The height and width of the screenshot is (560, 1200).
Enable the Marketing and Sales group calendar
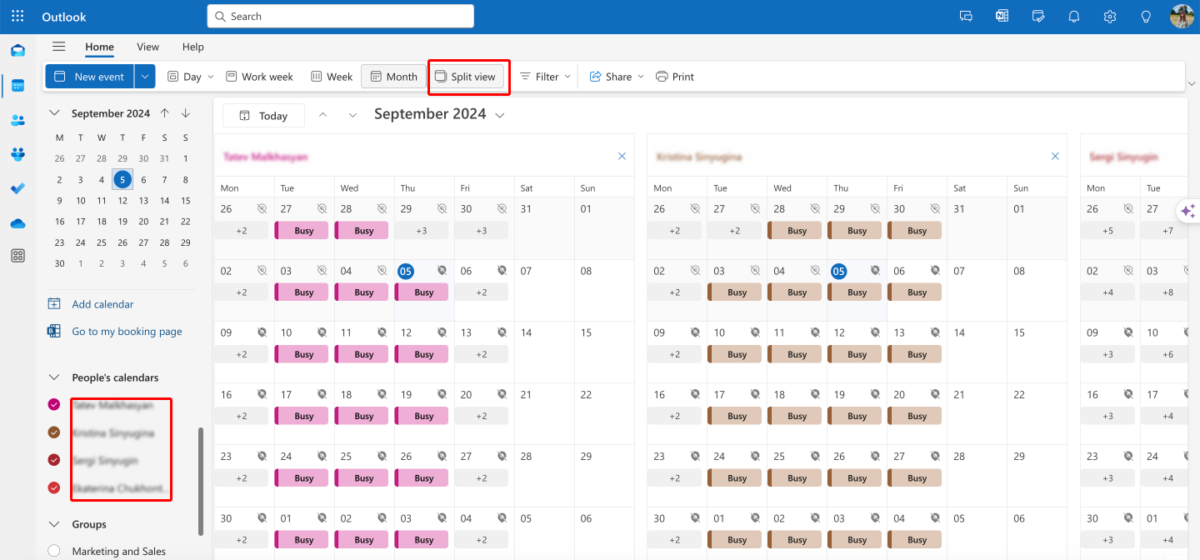(x=54, y=551)
